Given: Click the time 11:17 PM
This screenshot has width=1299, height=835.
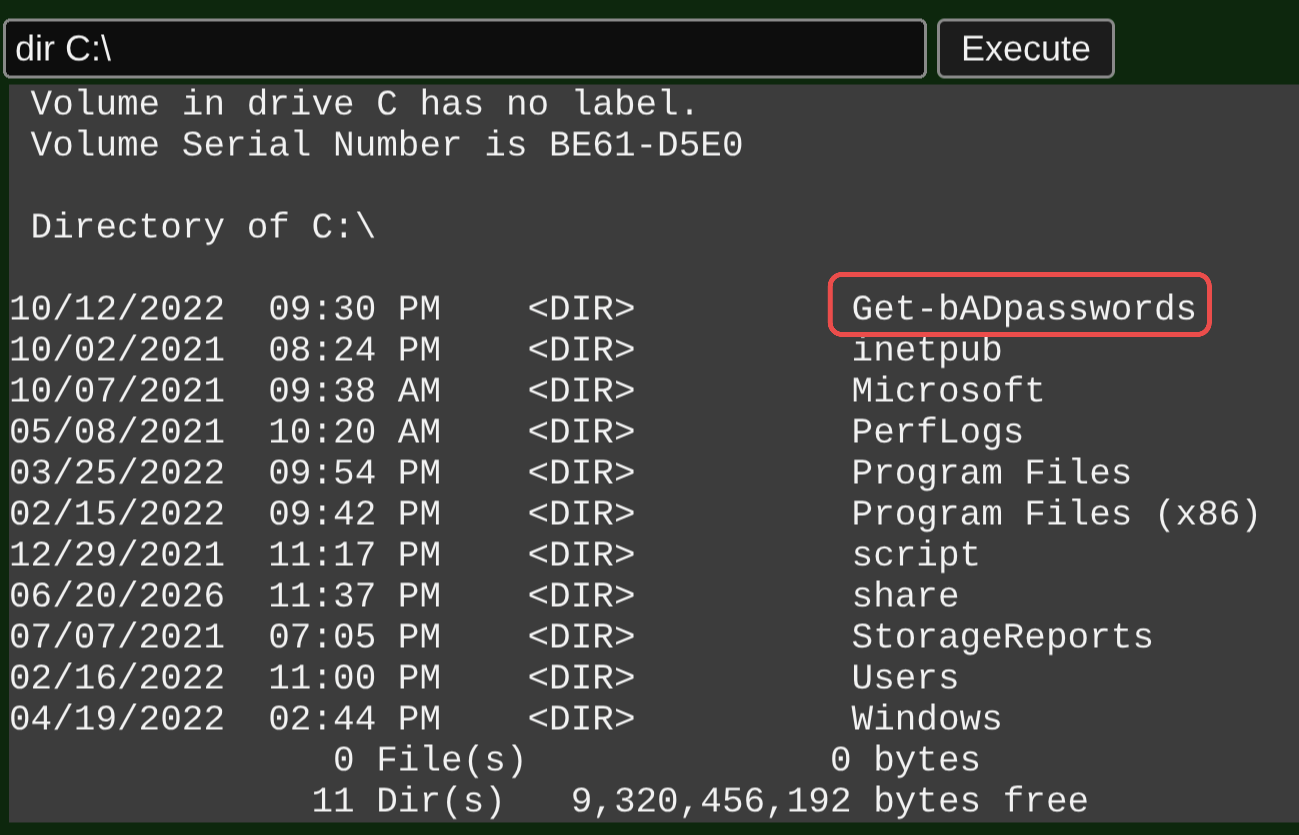Looking at the screenshot, I should (x=354, y=554).
